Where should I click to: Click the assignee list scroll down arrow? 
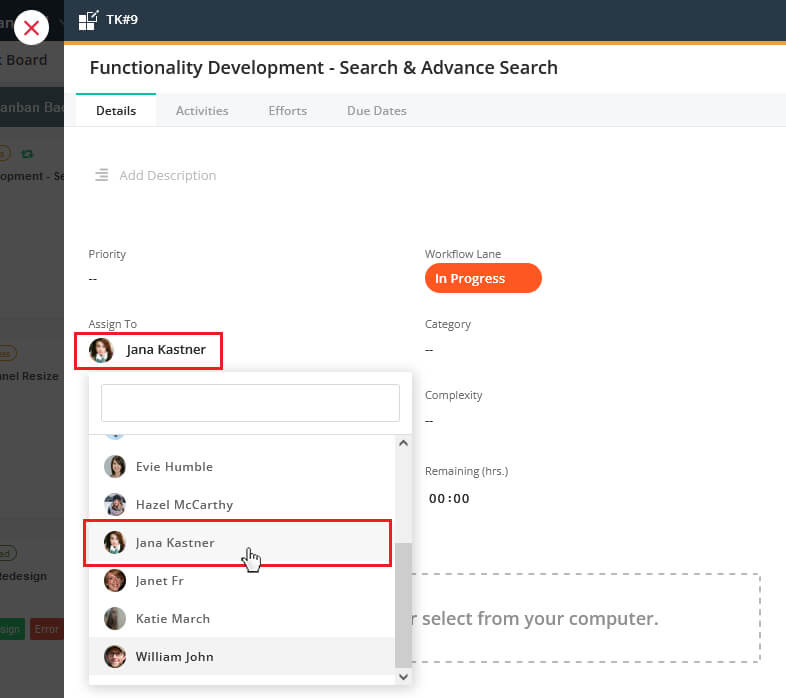[404, 676]
